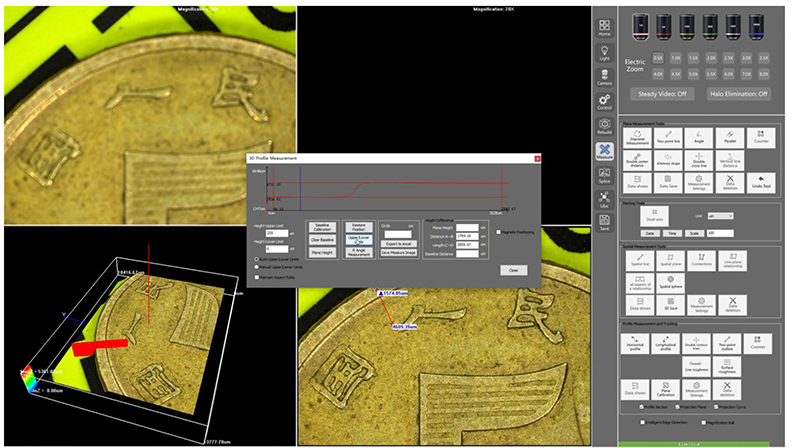The width and height of the screenshot is (800, 448).
Task: Select the Two-point line tool
Action: point(668,138)
